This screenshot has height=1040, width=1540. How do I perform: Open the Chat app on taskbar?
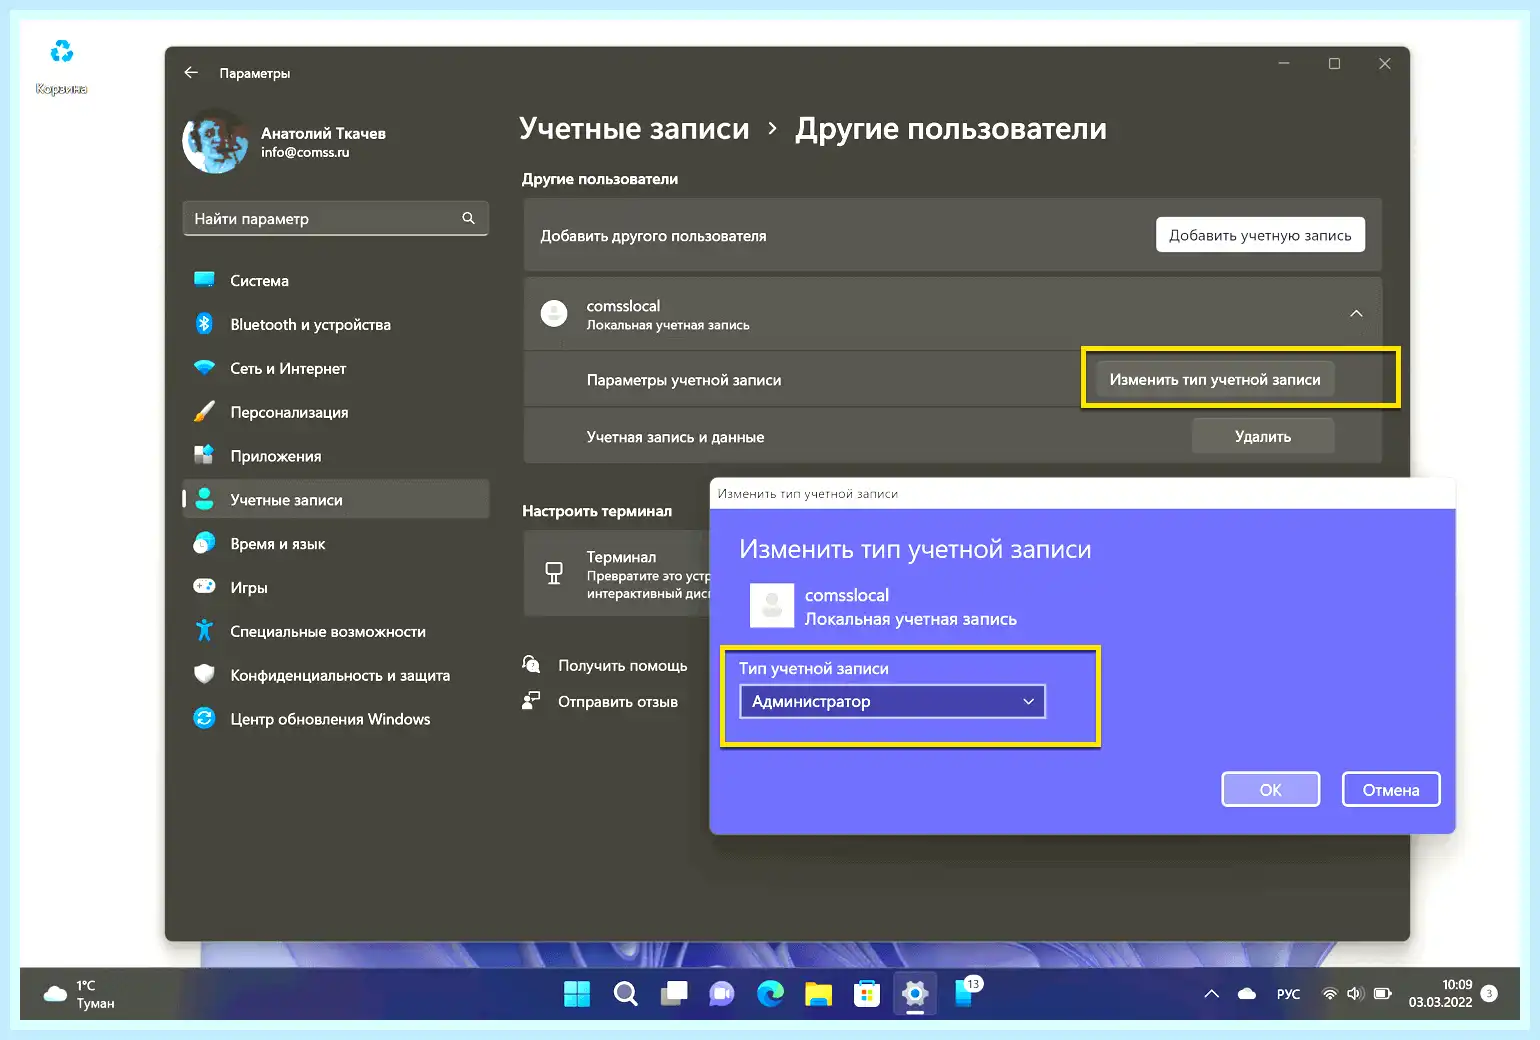point(721,994)
